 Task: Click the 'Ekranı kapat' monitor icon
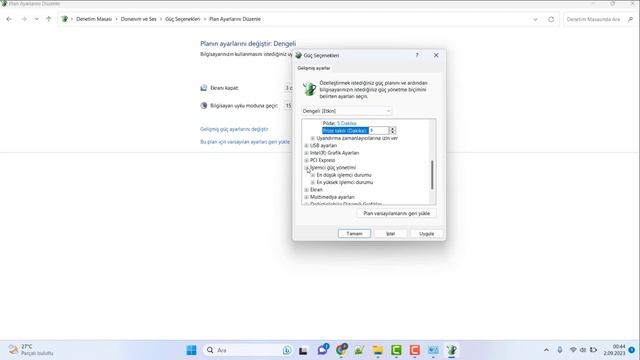click(204, 88)
